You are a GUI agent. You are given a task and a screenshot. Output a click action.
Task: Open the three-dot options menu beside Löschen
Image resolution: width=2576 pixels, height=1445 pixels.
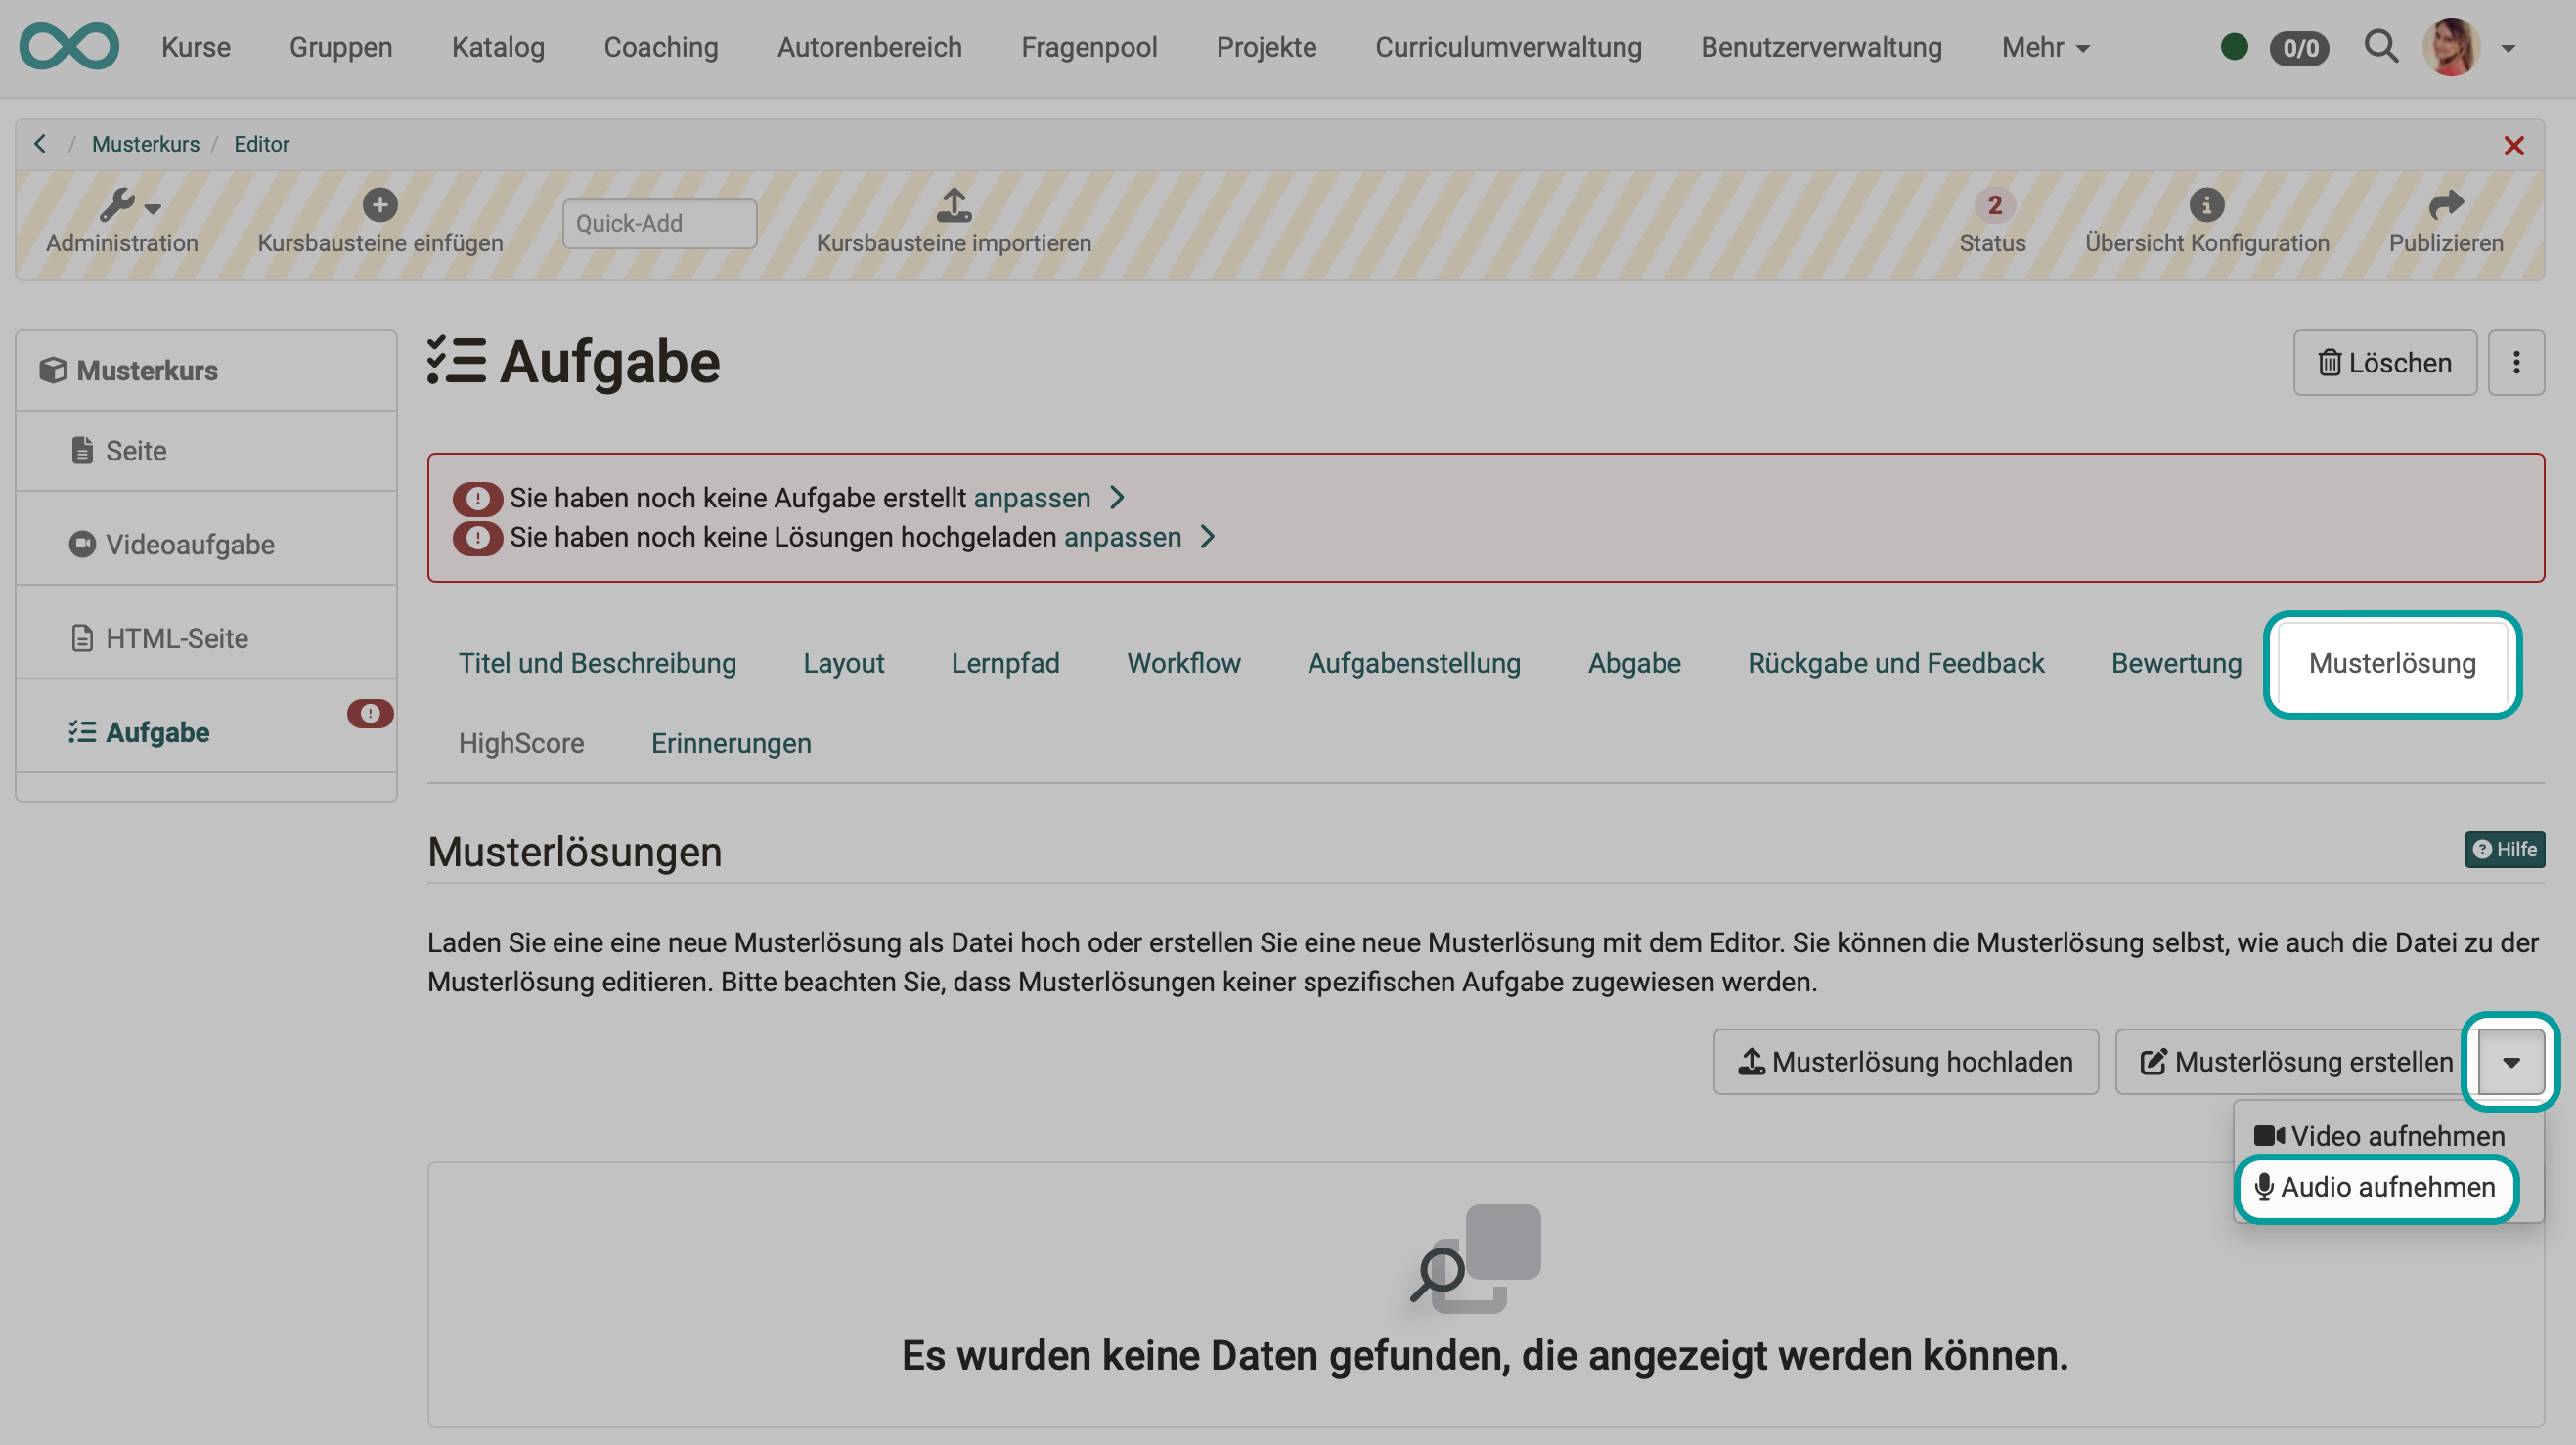point(2516,362)
